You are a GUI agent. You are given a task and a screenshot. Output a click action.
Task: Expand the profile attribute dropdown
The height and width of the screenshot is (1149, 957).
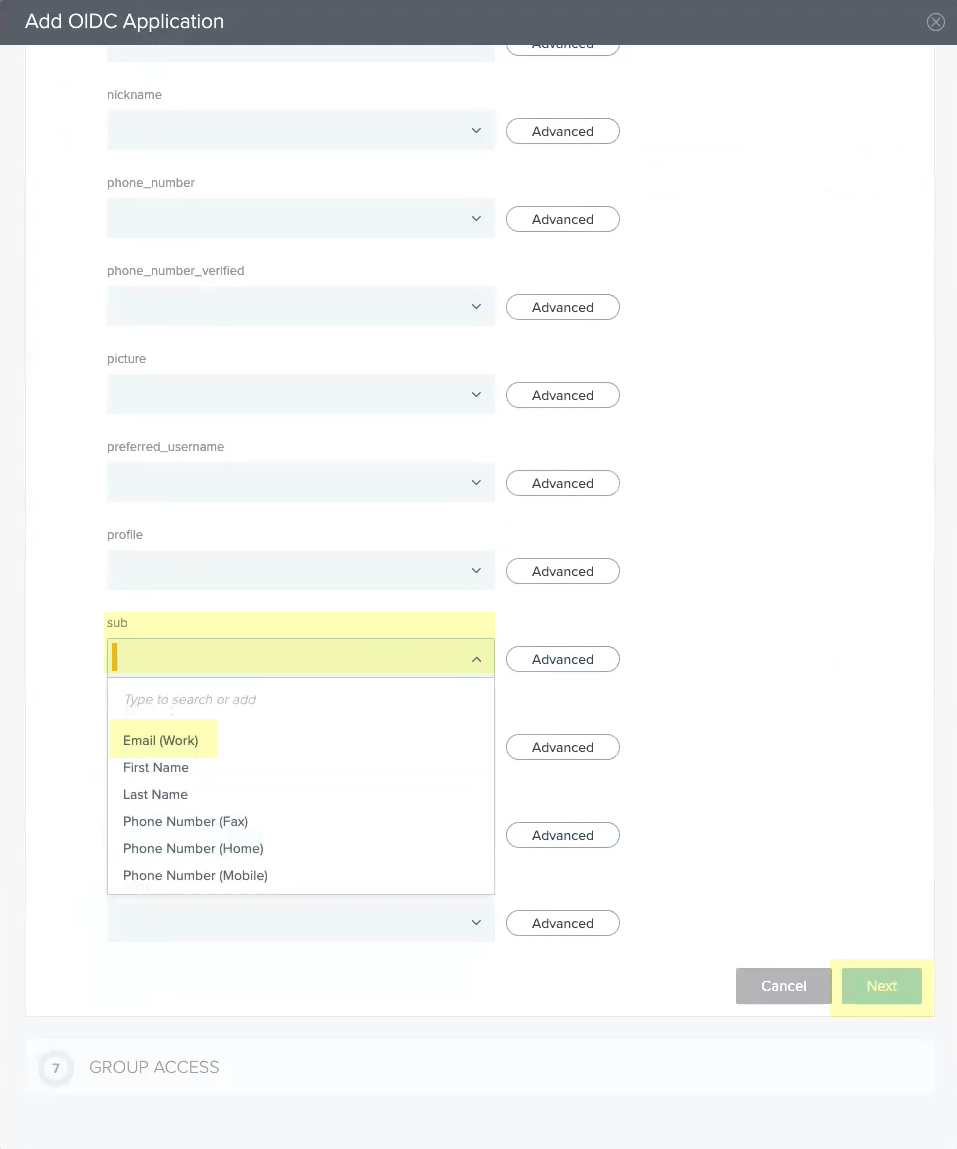click(x=300, y=571)
